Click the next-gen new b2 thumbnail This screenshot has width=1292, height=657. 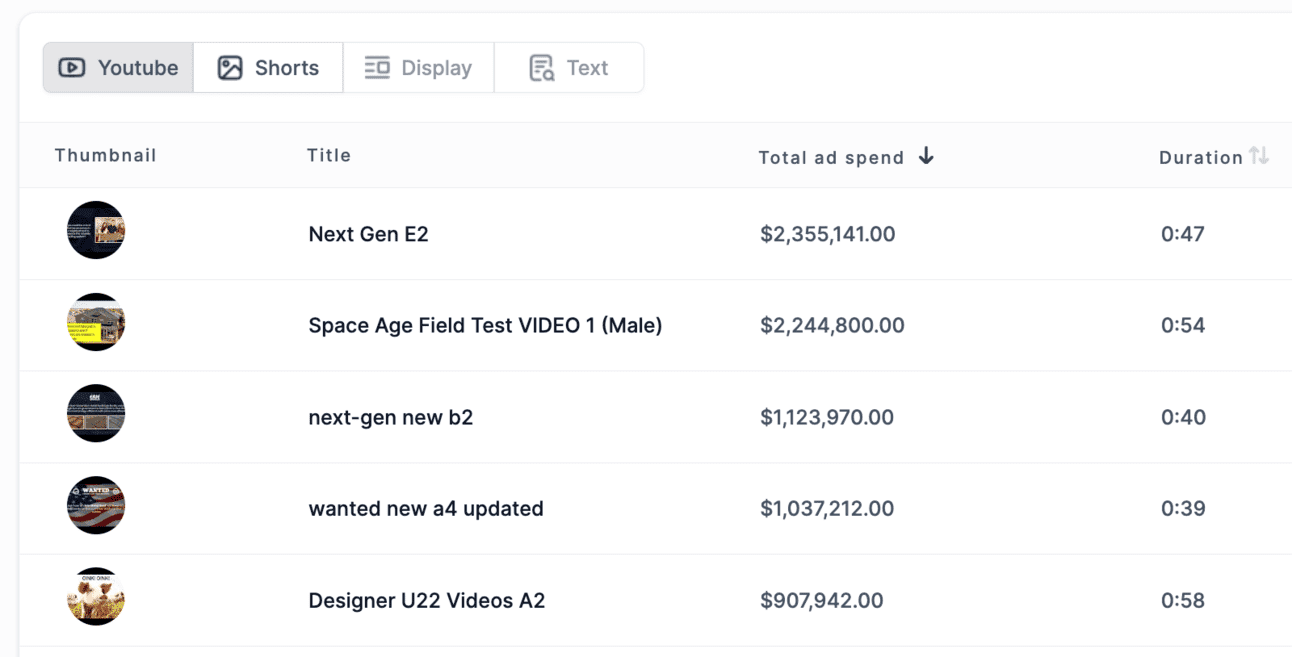pos(96,414)
